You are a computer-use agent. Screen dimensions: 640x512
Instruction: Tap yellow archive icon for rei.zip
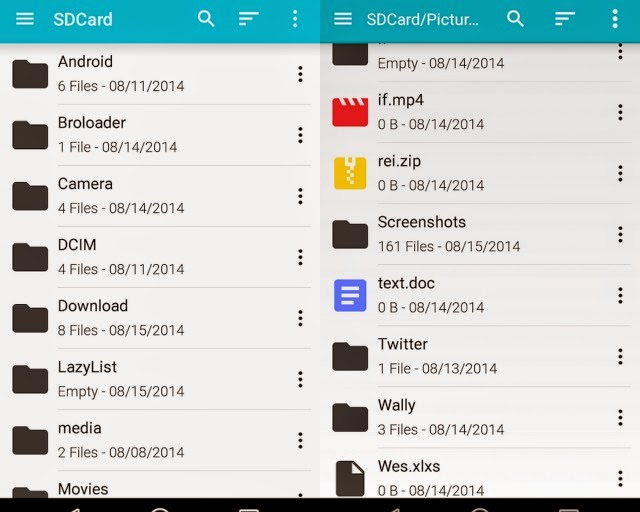350,174
